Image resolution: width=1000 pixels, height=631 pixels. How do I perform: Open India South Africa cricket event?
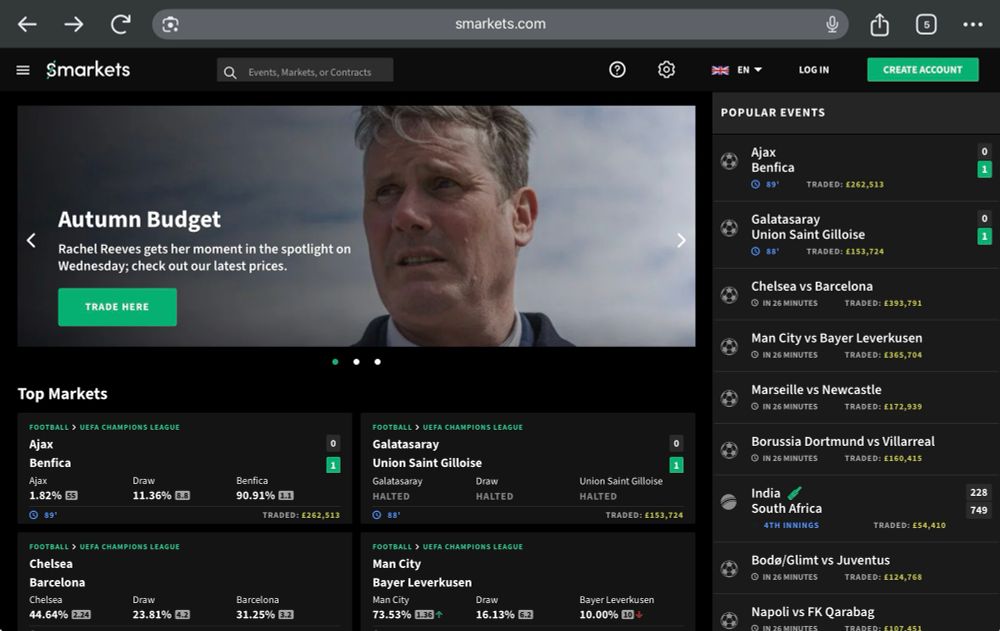pos(856,509)
